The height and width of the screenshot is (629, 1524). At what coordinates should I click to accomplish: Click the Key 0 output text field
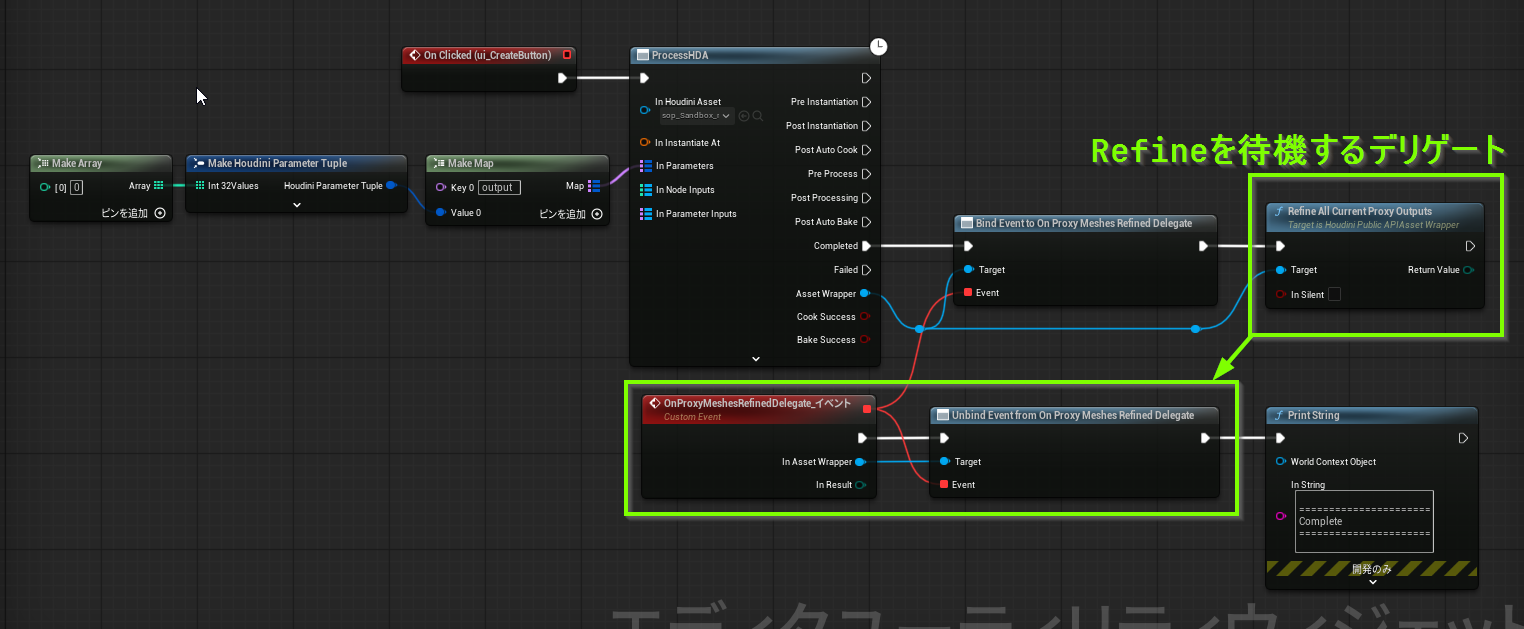(498, 188)
